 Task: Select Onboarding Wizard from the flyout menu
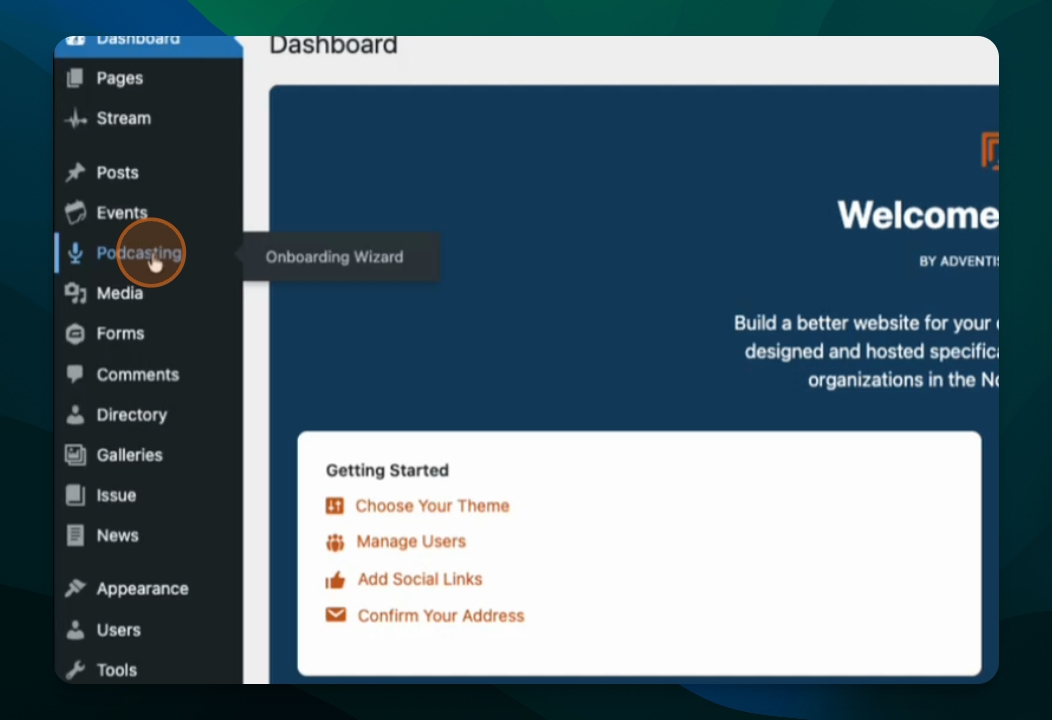click(334, 257)
